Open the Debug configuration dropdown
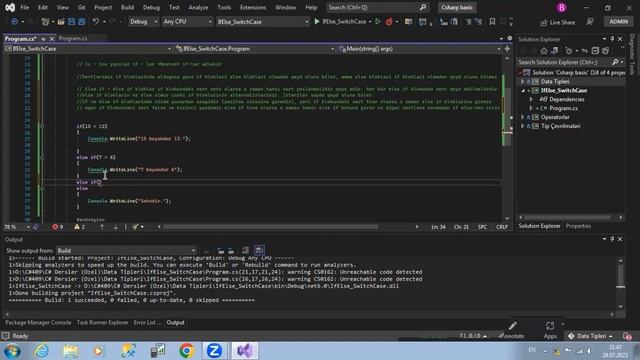 click(143, 22)
